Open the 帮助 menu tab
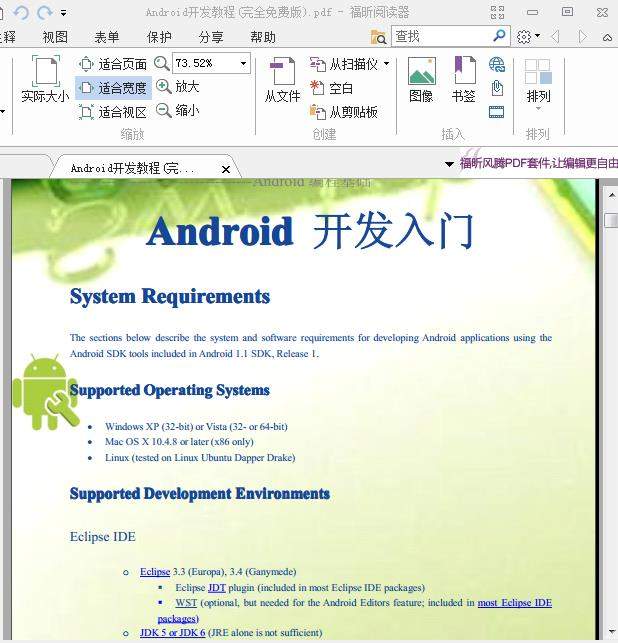The image size is (618, 643). tap(263, 37)
